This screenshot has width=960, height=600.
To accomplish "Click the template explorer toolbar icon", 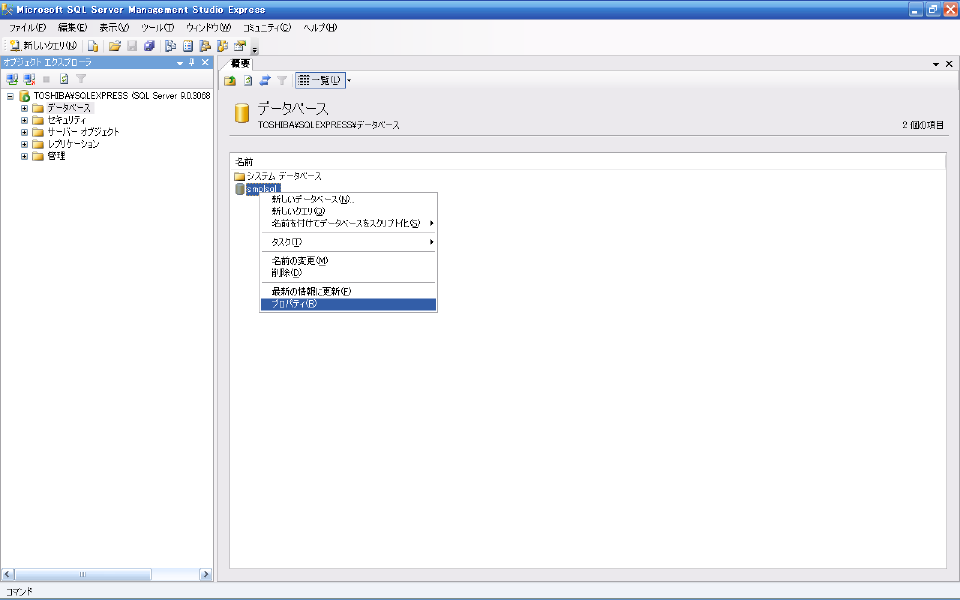I will [x=222, y=46].
